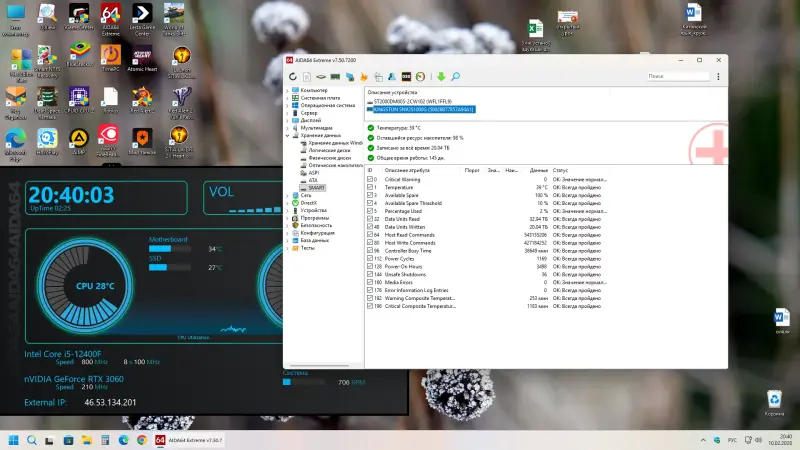Viewport: 800px width, 450px height.
Task: Launch the disk benchmark toolbar icon
Action: click(321, 77)
